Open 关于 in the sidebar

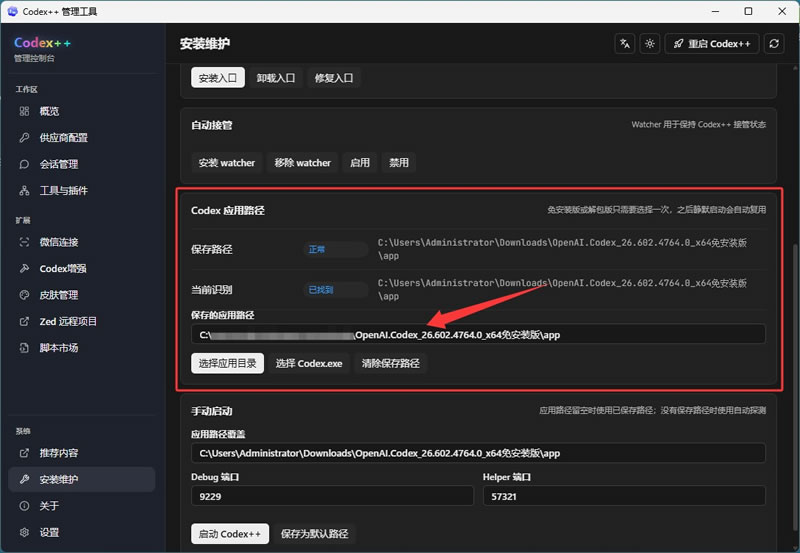point(82,506)
